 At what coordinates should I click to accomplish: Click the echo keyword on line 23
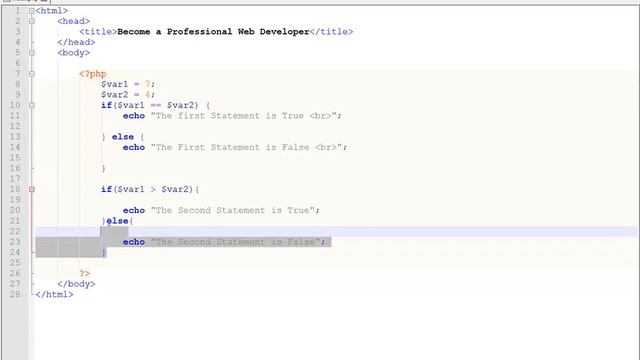click(134, 242)
